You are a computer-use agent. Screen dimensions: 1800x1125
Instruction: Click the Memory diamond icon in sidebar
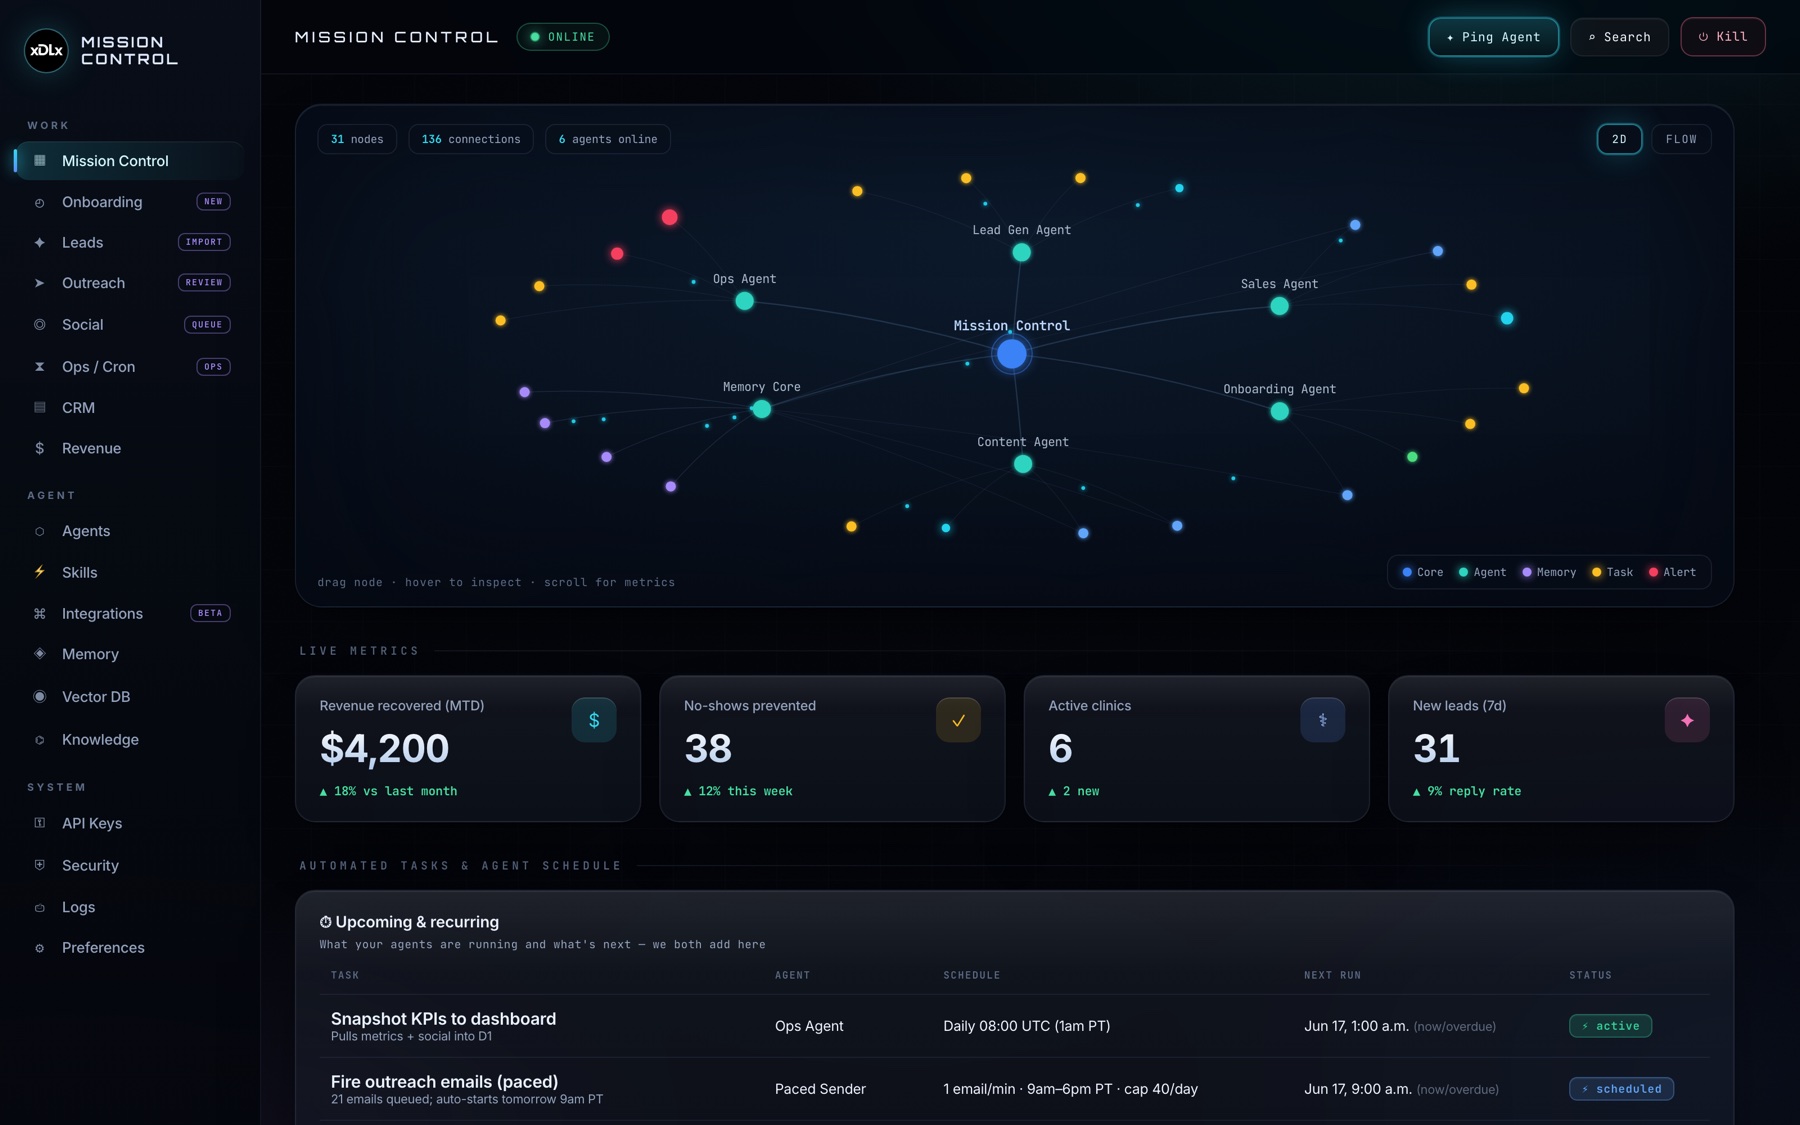[40, 653]
